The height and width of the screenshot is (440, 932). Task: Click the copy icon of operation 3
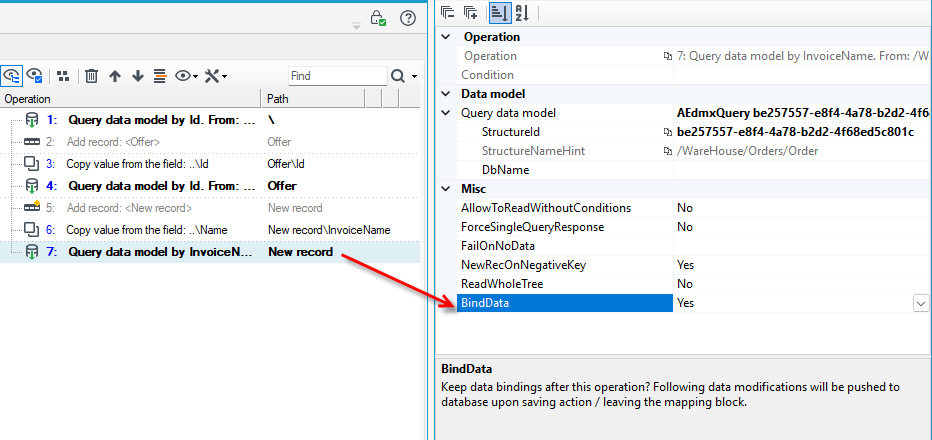click(32, 164)
